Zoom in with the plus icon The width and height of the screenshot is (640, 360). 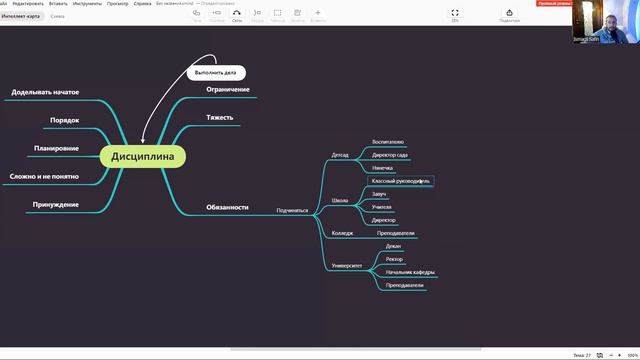[x=619, y=356]
